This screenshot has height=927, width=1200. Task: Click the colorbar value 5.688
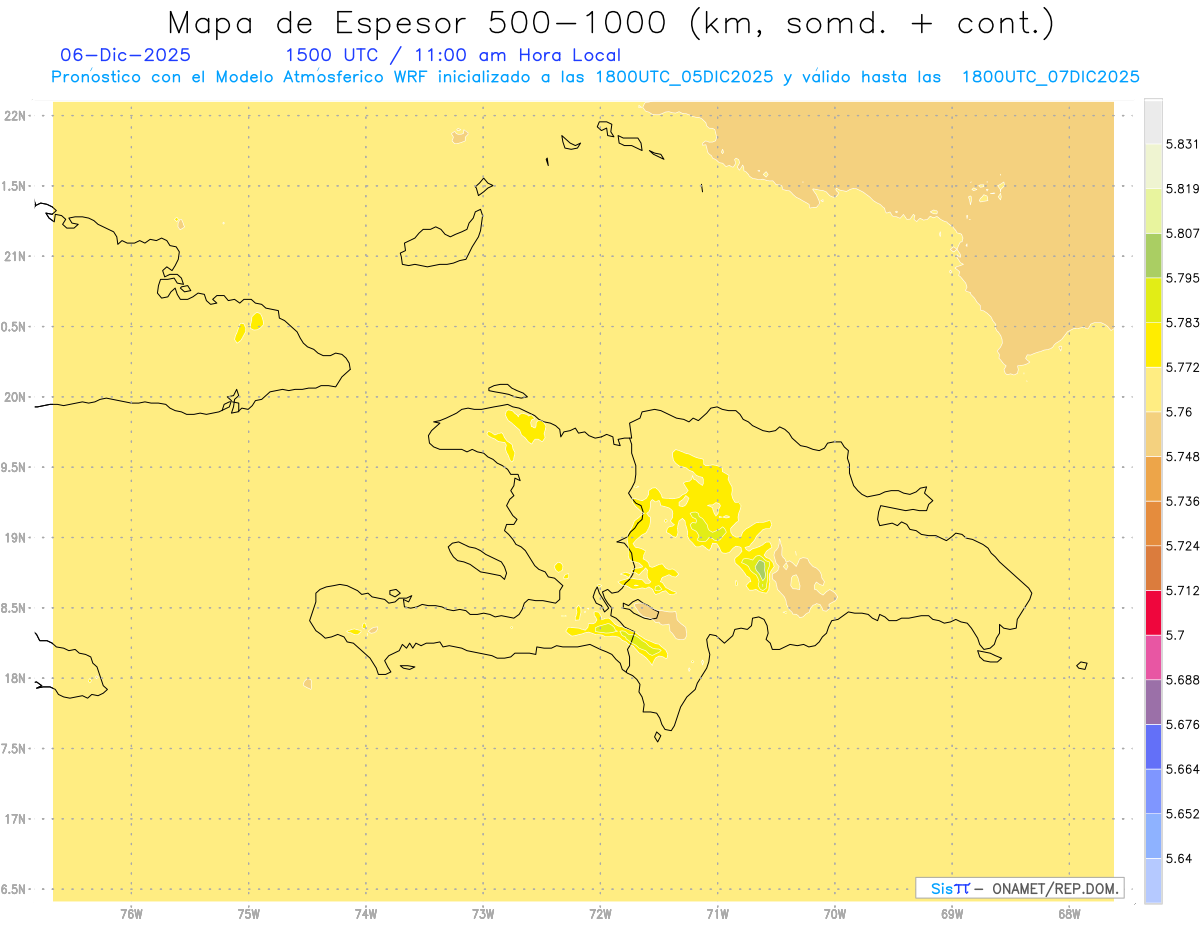pyautogui.click(x=1183, y=680)
